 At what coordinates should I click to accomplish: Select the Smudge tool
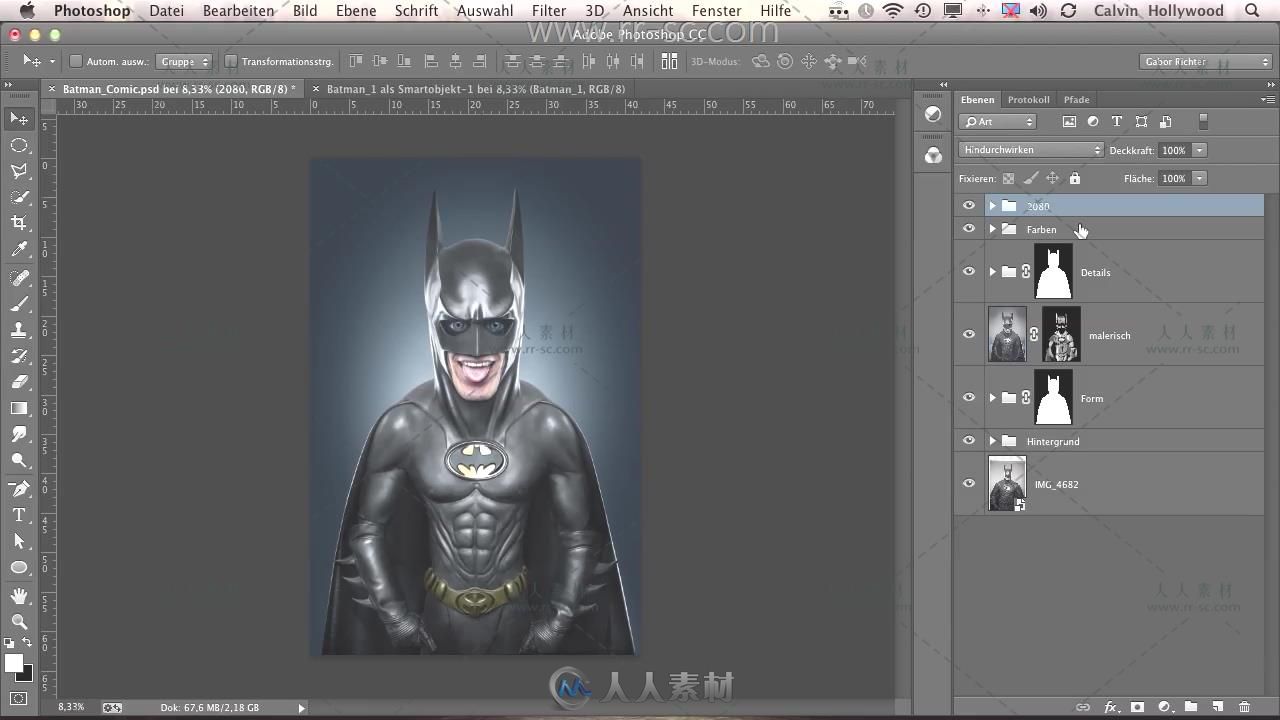(19, 434)
